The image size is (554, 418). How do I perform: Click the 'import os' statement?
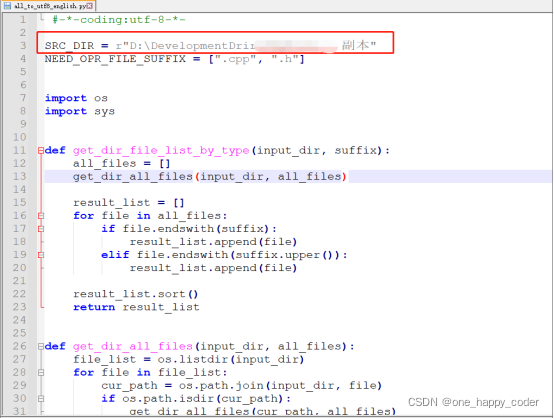point(76,98)
